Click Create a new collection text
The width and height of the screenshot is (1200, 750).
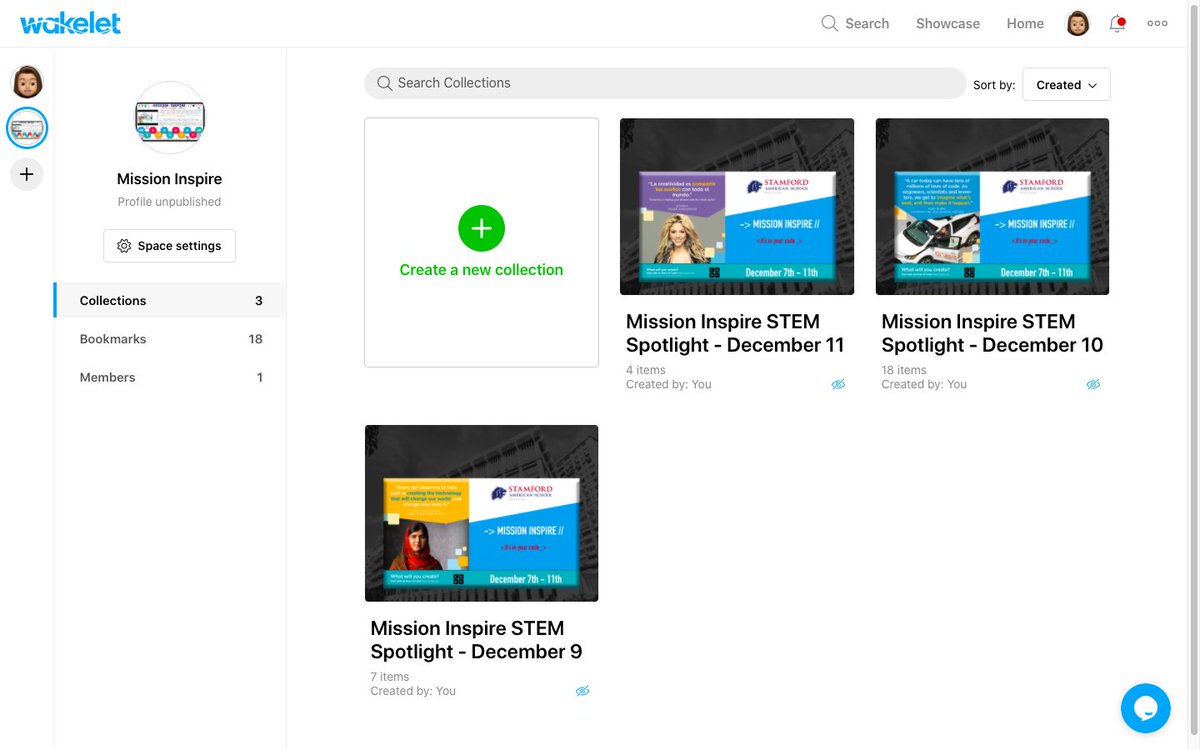tap(481, 270)
